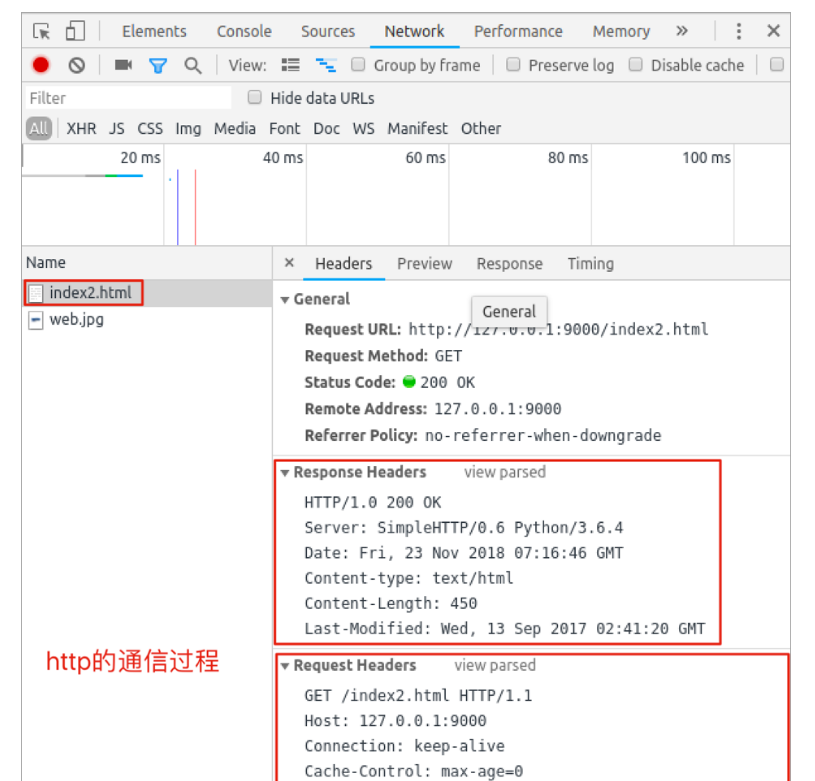Open the DevTools three-dot menu
The height and width of the screenshot is (781, 815).
pos(739,31)
